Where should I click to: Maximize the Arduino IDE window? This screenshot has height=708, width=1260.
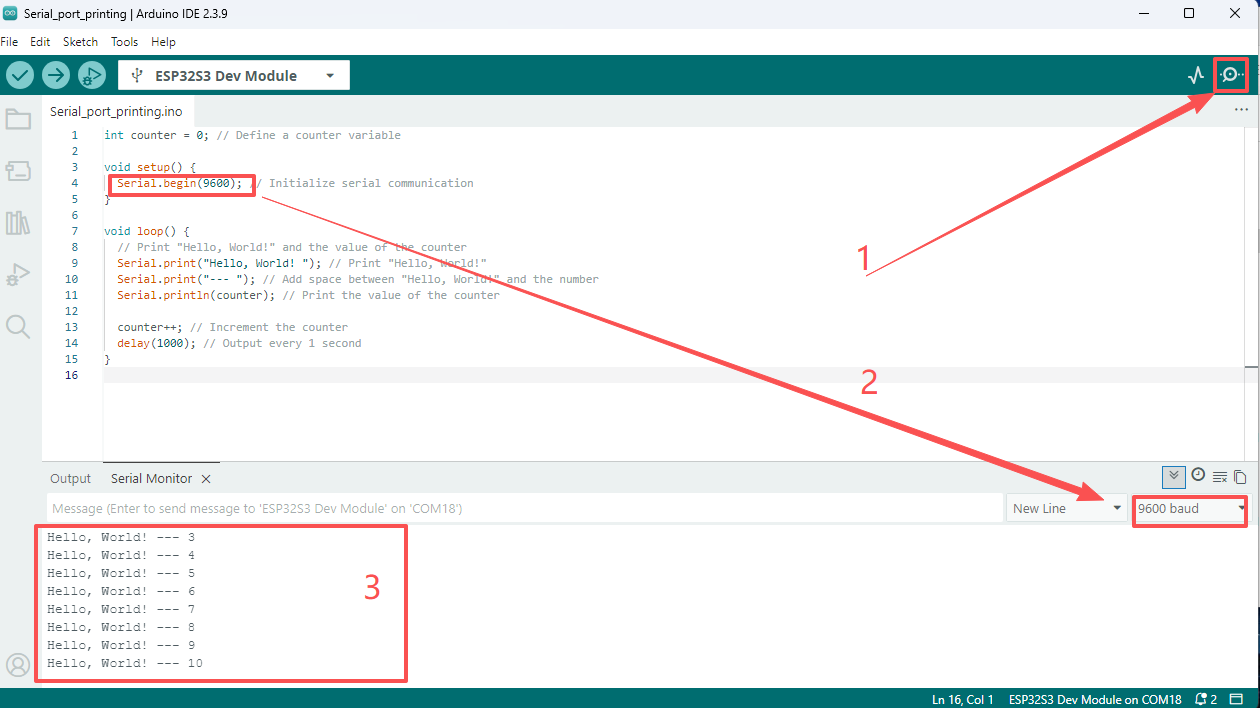[x=1189, y=13]
